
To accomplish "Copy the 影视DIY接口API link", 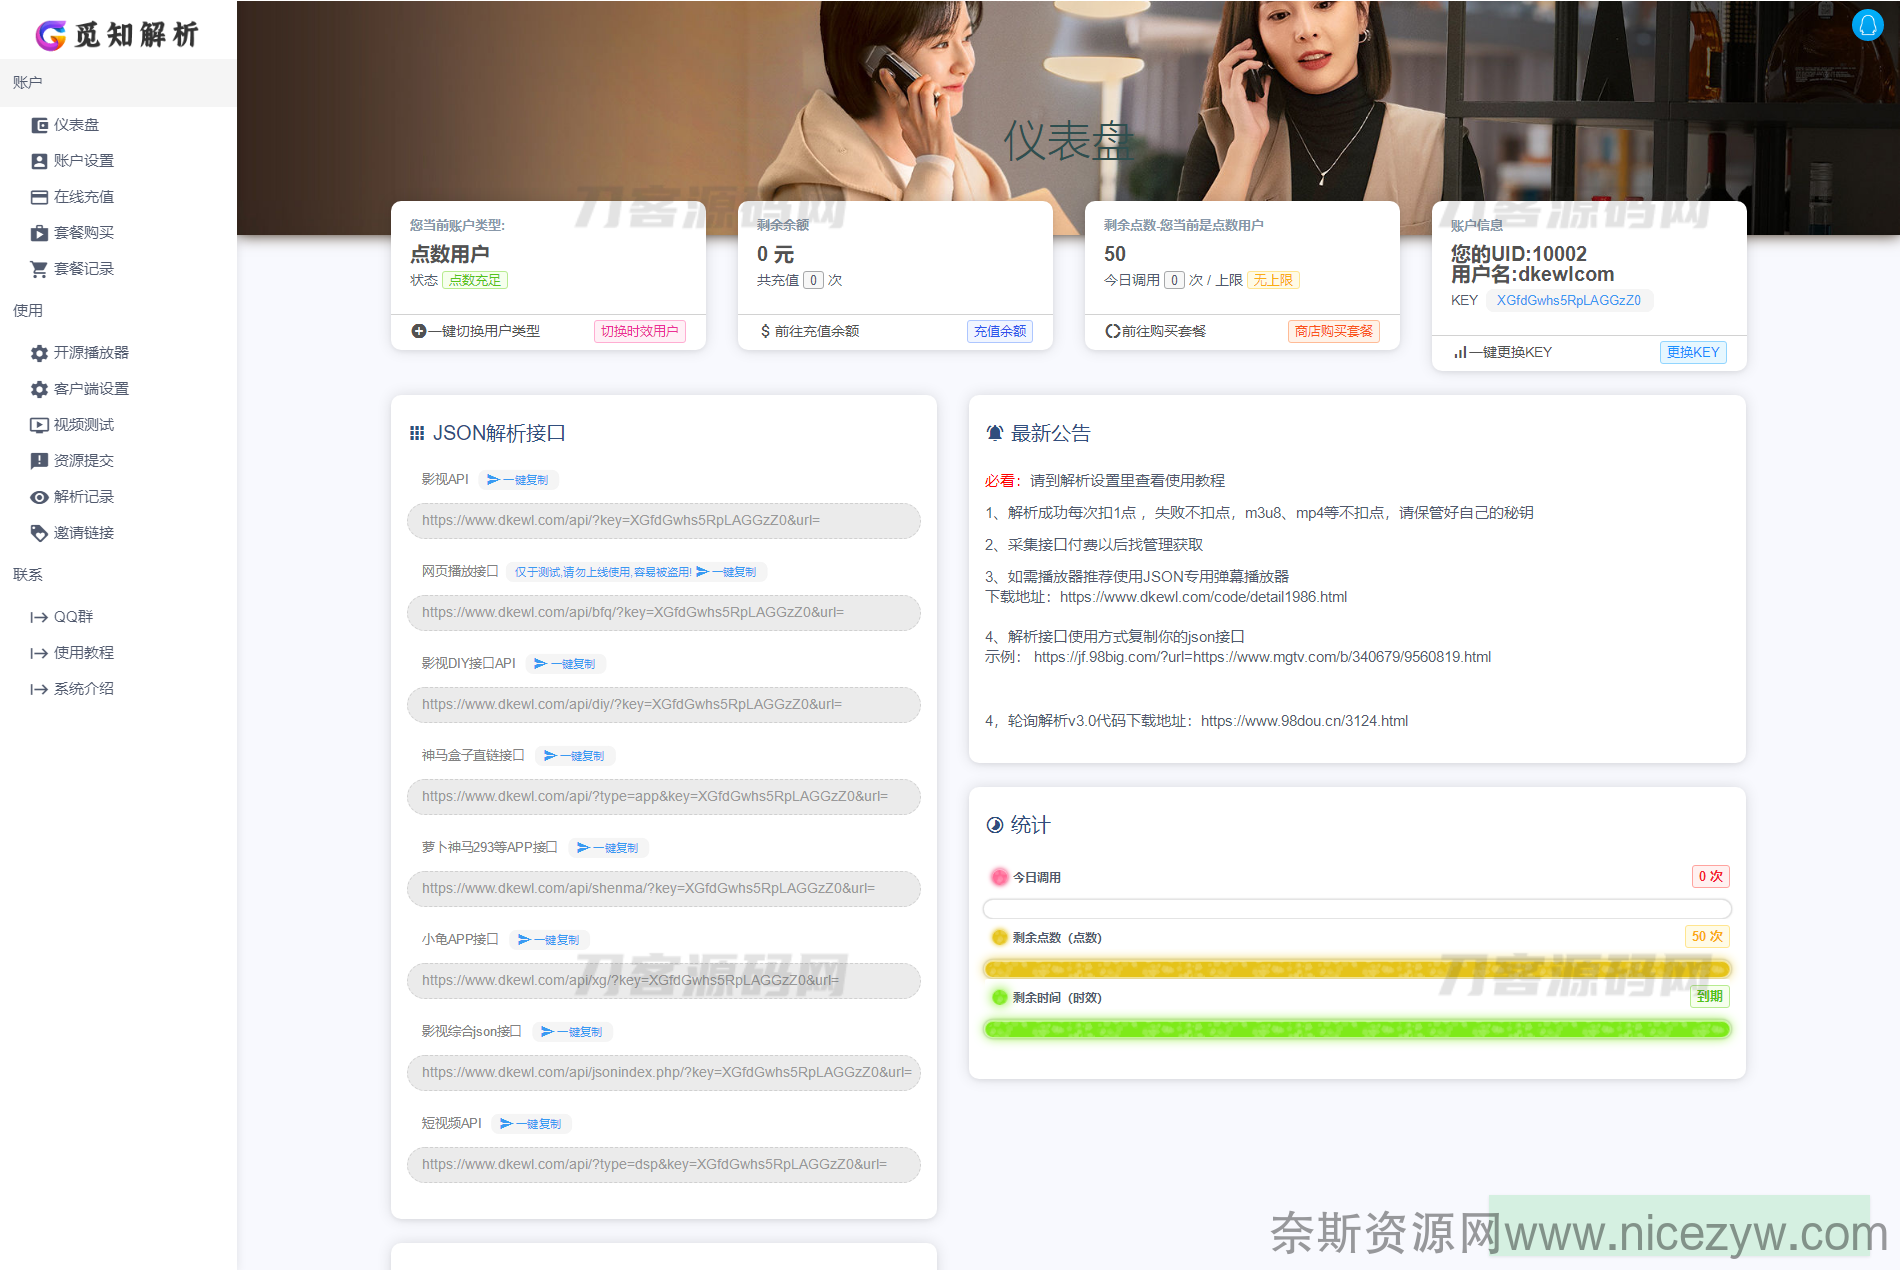I will [x=565, y=664].
